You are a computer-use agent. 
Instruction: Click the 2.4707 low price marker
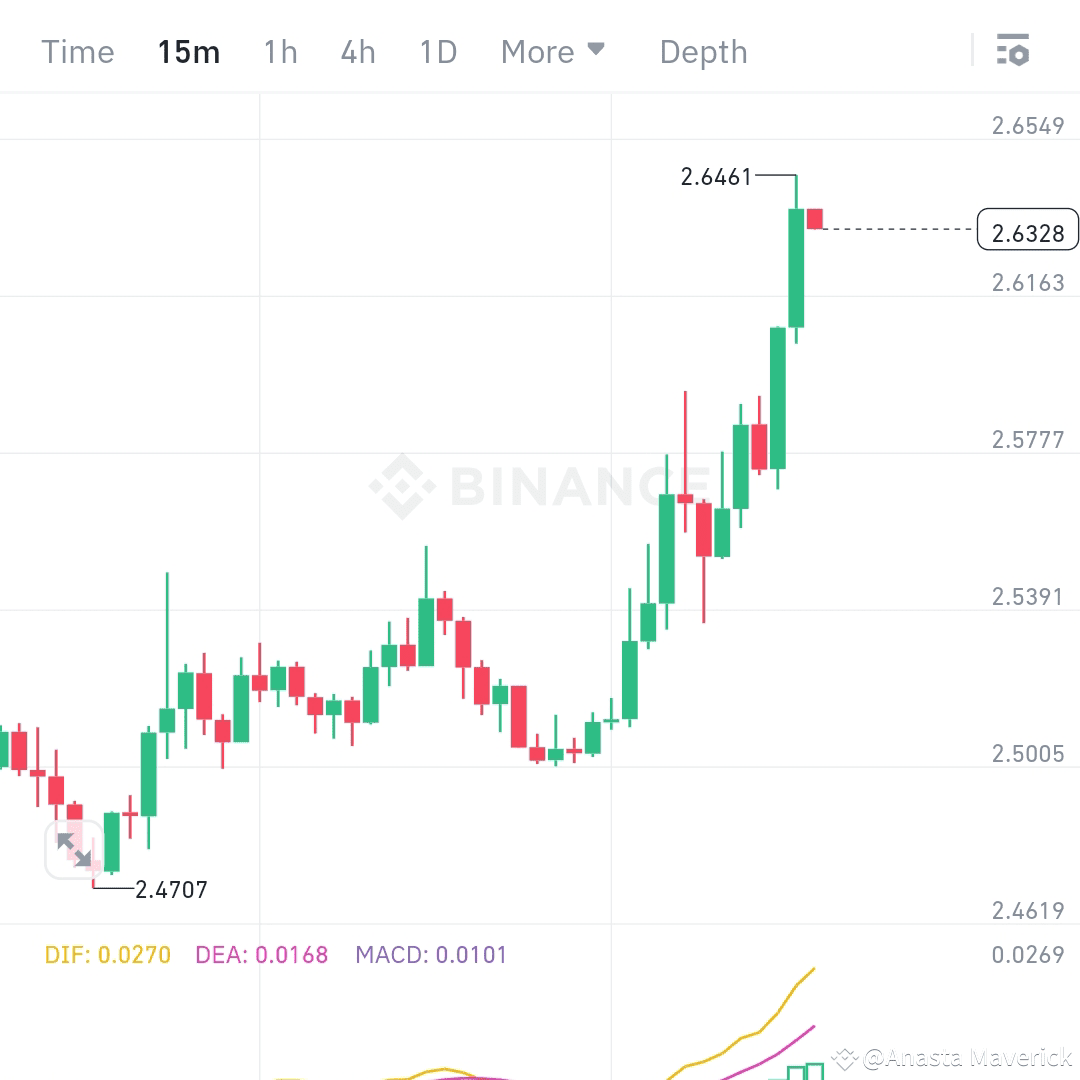click(170, 889)
